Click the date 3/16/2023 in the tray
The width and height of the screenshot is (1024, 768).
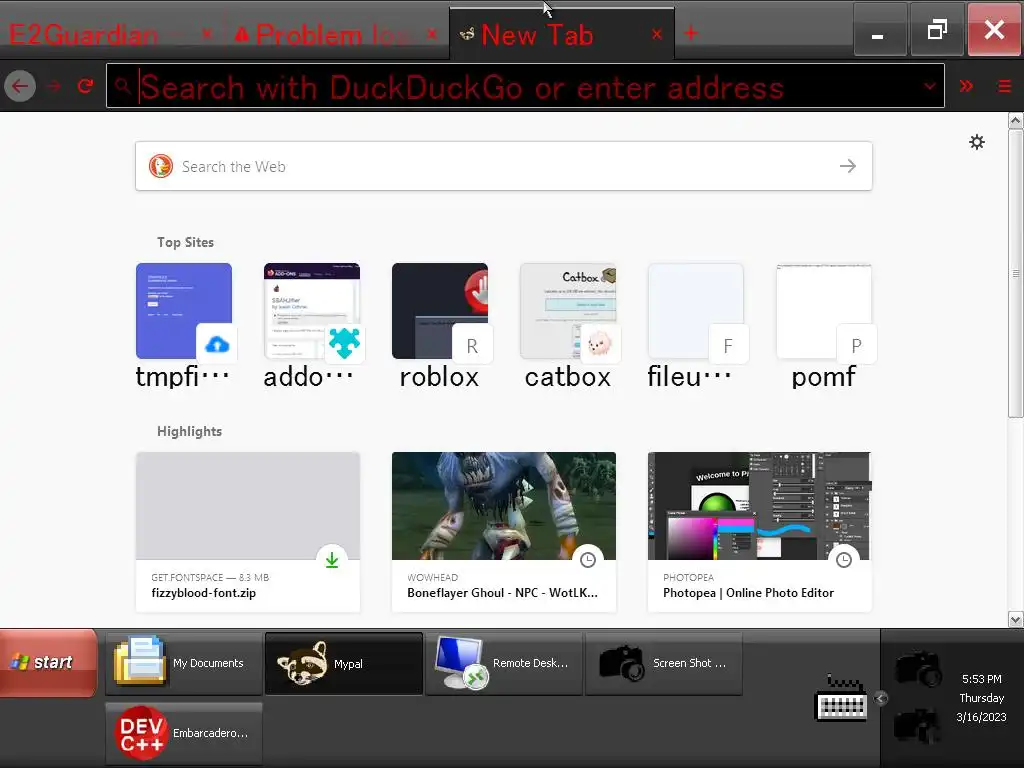point(981,717)
